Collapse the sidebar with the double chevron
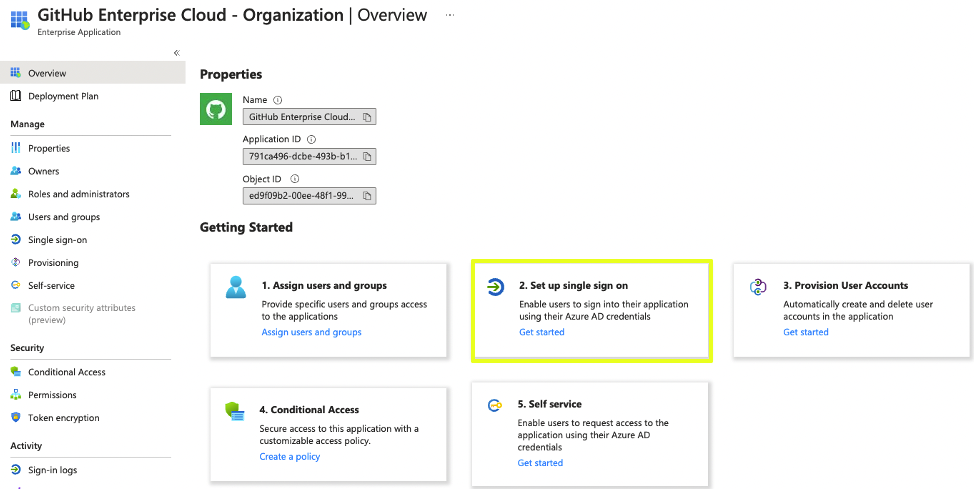The height and width of the screenshot is (489, 974). [x=177, y=53]
